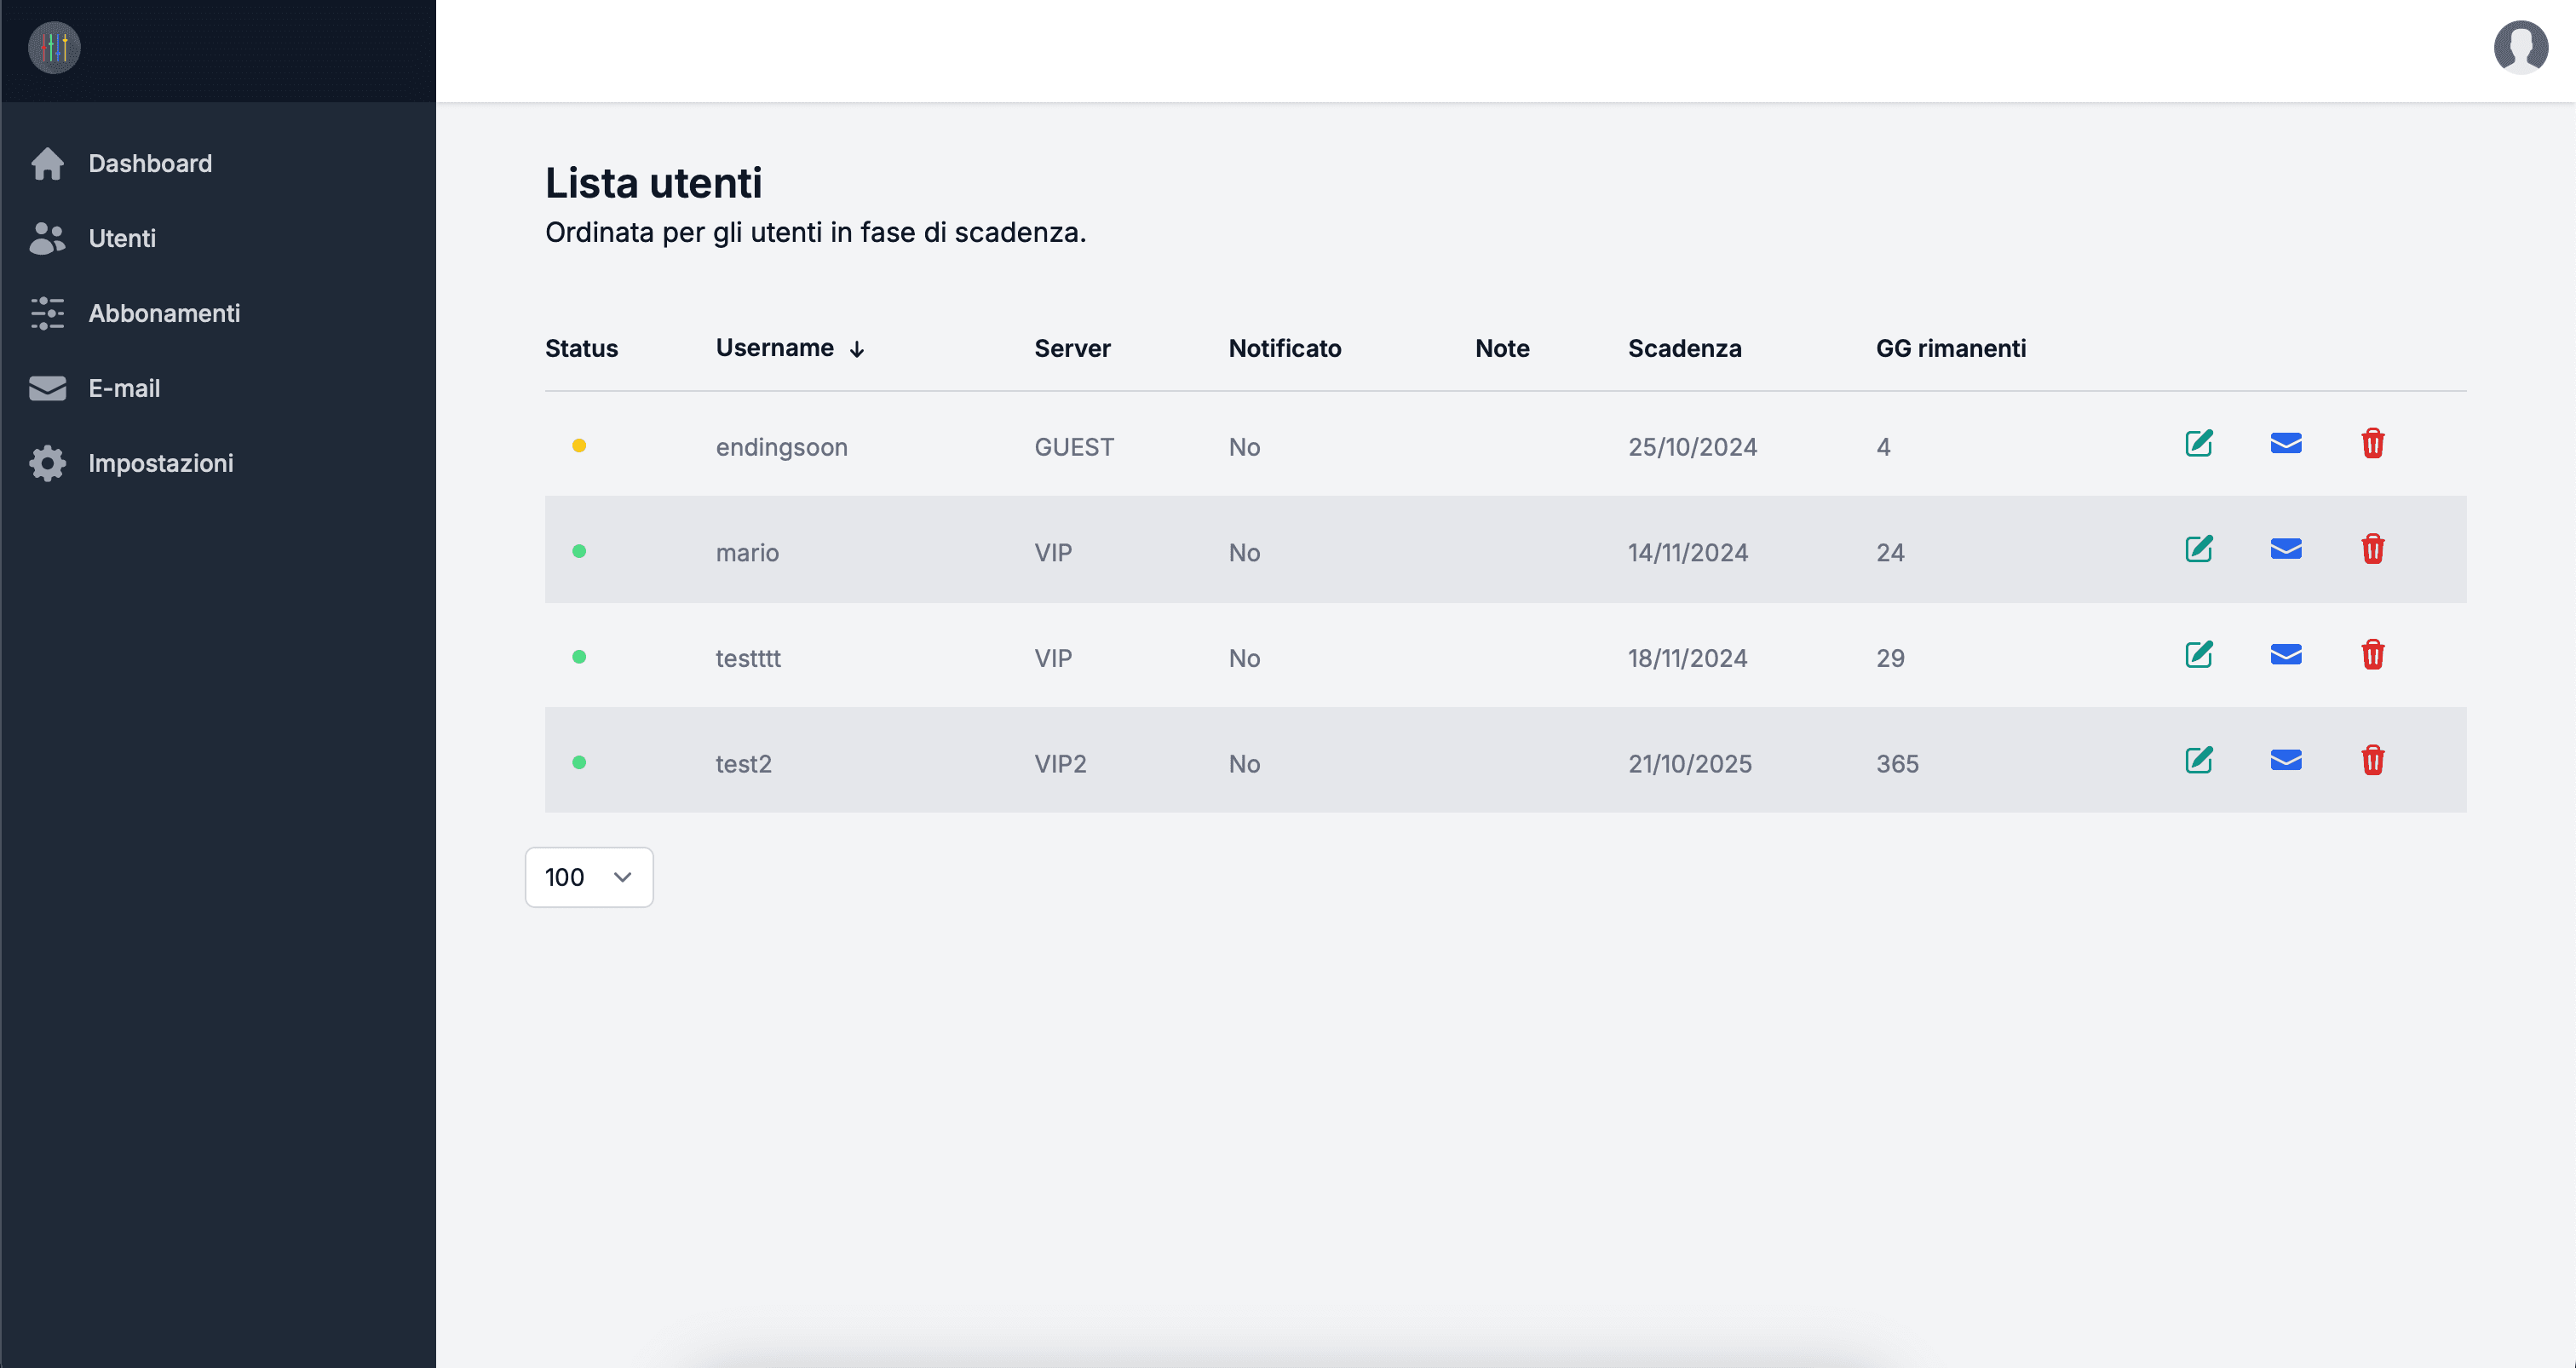2576x1368 pixels.
Task: Navigate to Abbonamenti page
Action: point(164,313)
